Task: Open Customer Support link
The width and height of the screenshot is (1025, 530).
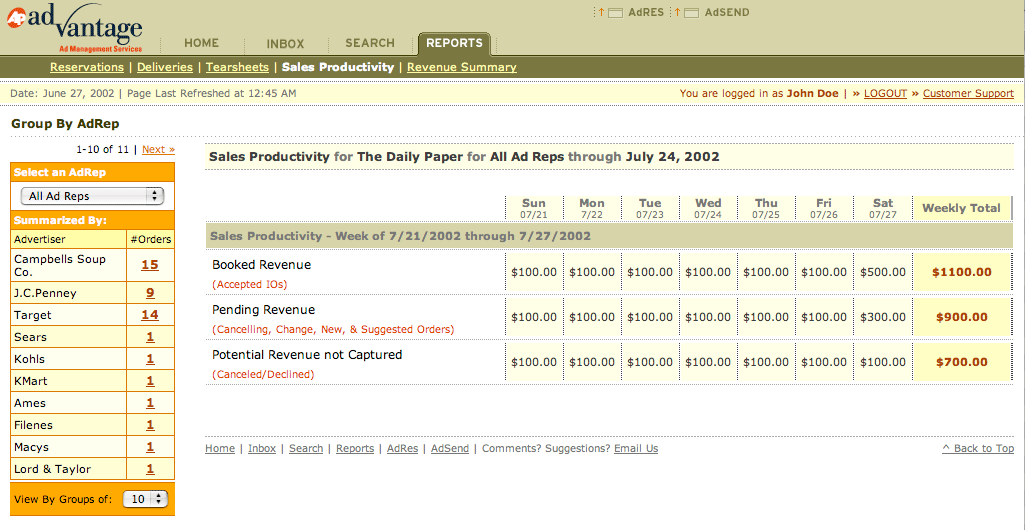Action: coord(968,93)
